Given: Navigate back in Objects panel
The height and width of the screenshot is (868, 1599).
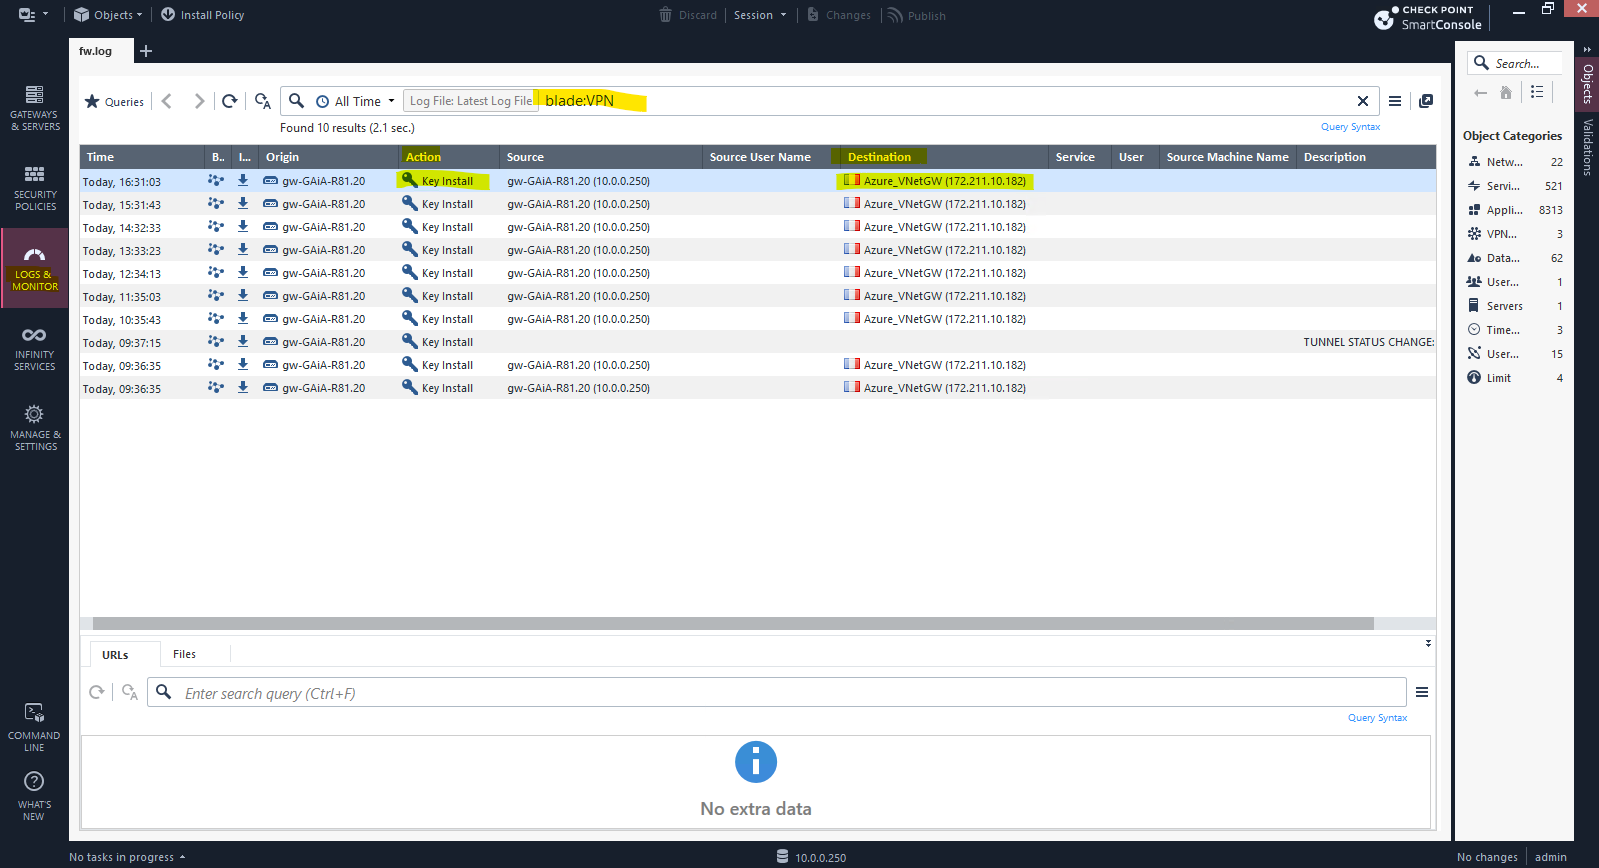Looking at the screenshot, I should coord(1481,92).
